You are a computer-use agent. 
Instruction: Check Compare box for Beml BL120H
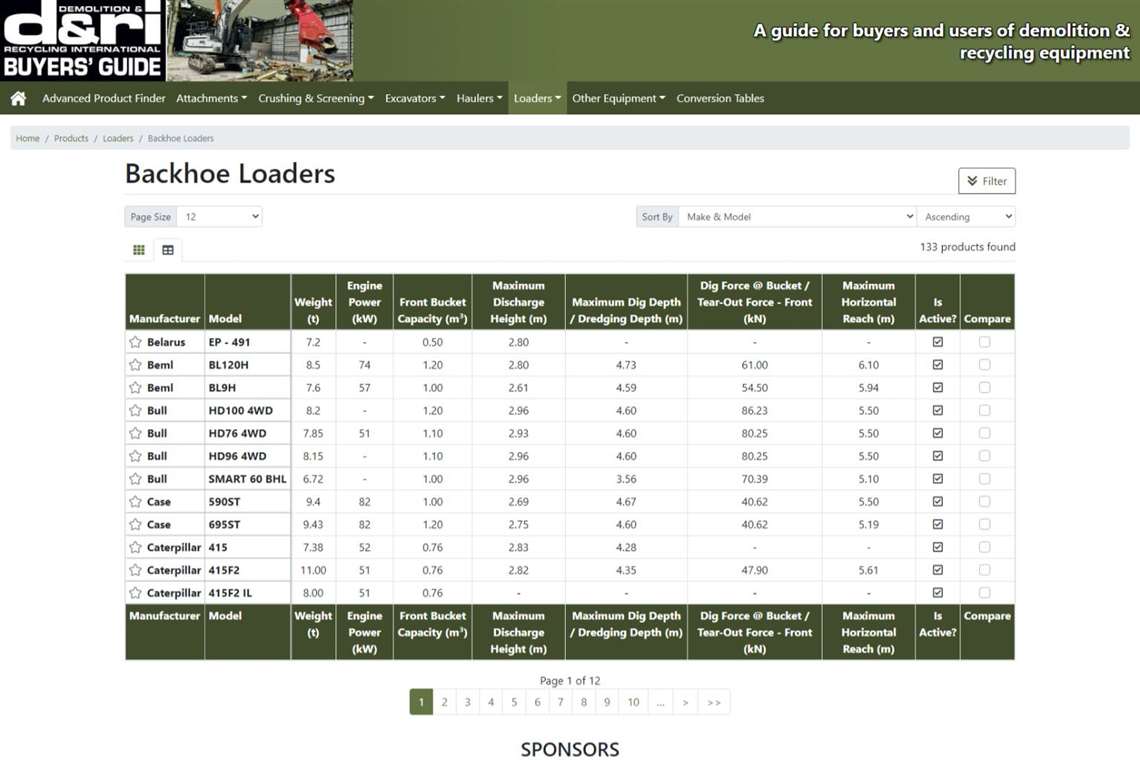point(984,364)
